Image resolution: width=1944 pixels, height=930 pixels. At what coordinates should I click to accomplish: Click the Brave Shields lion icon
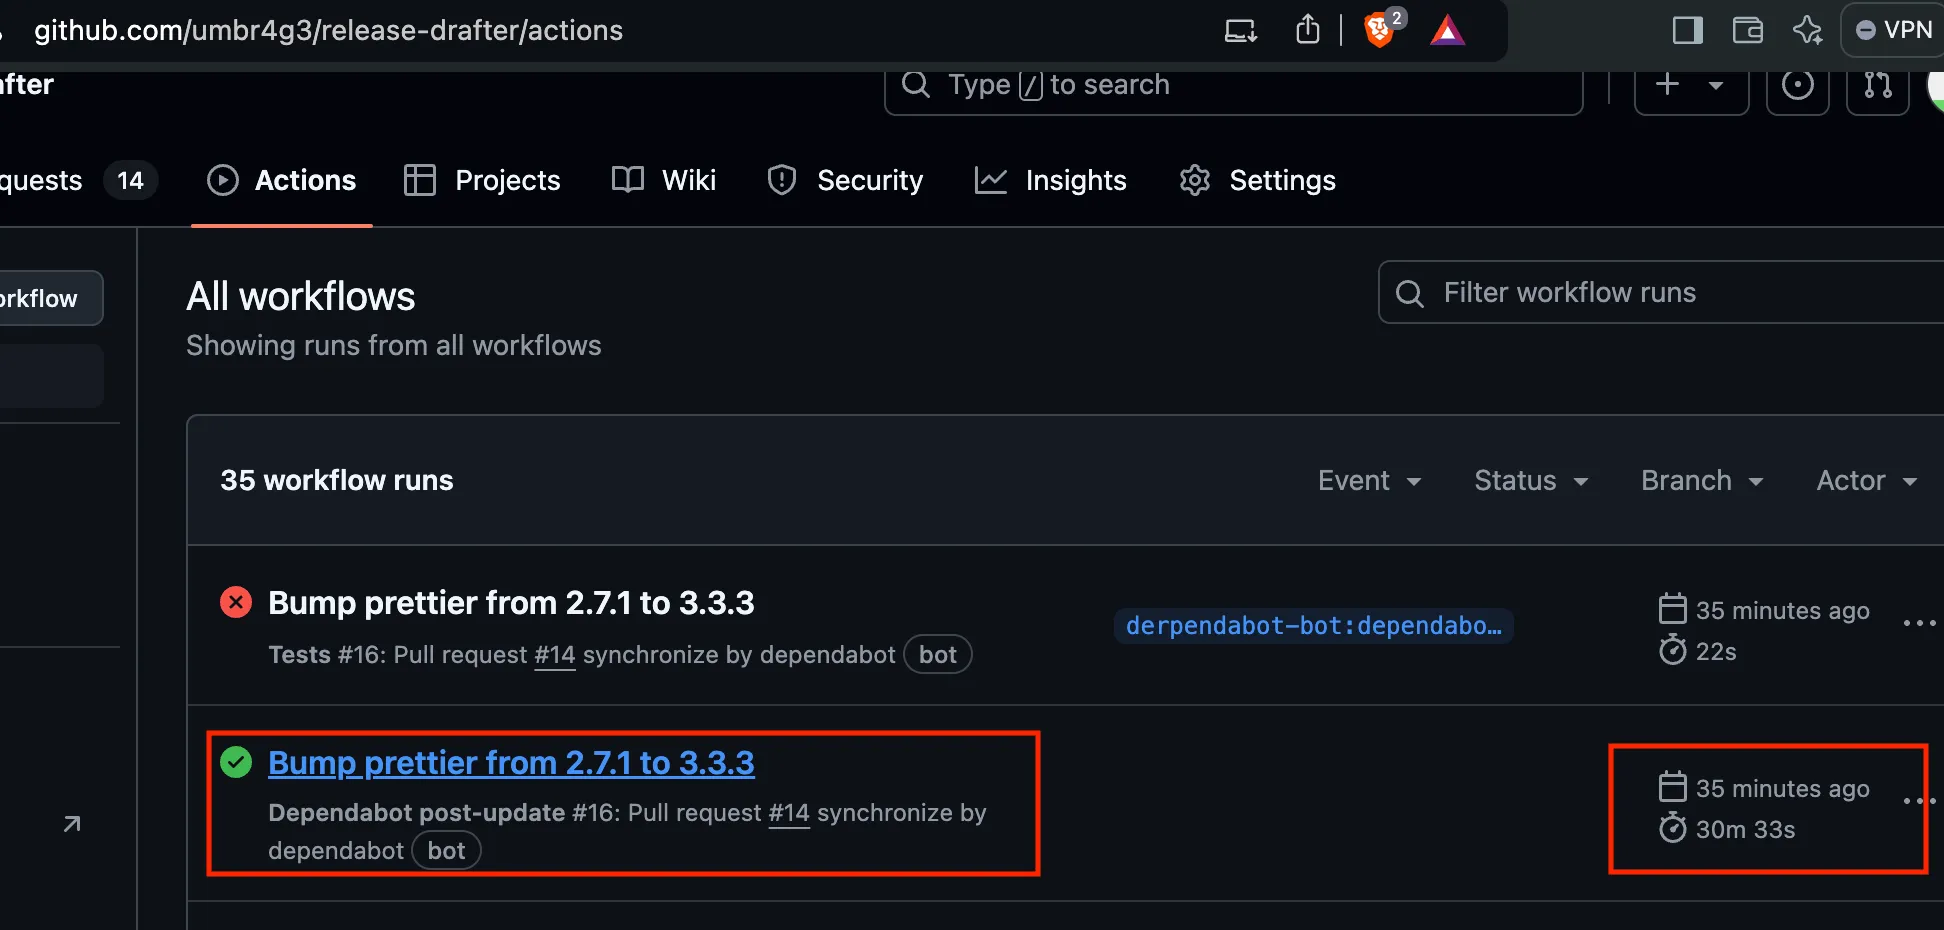[x=1379, y=31]
